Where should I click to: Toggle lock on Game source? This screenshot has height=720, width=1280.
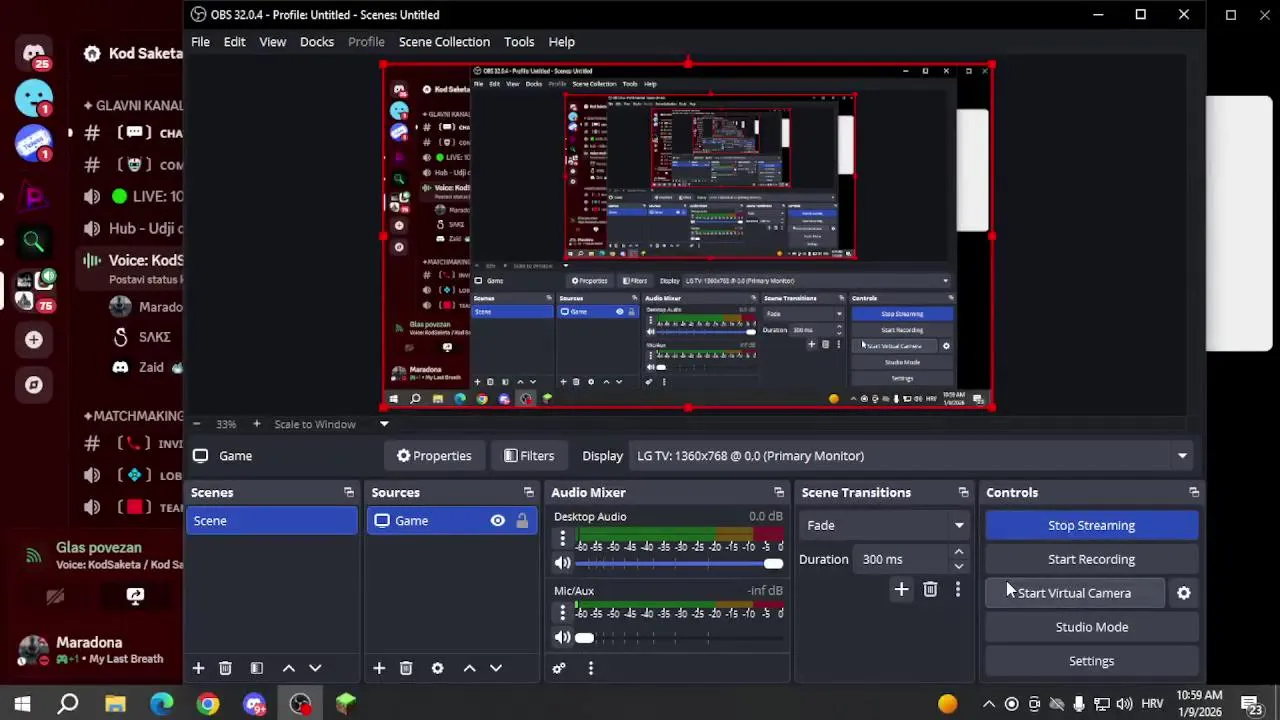coord(522,521)
